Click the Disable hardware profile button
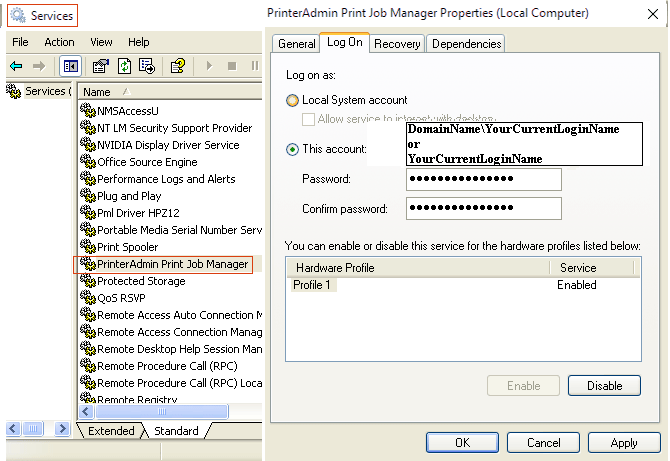This screenshot has width=670, height=461. [x=604, y=386]
